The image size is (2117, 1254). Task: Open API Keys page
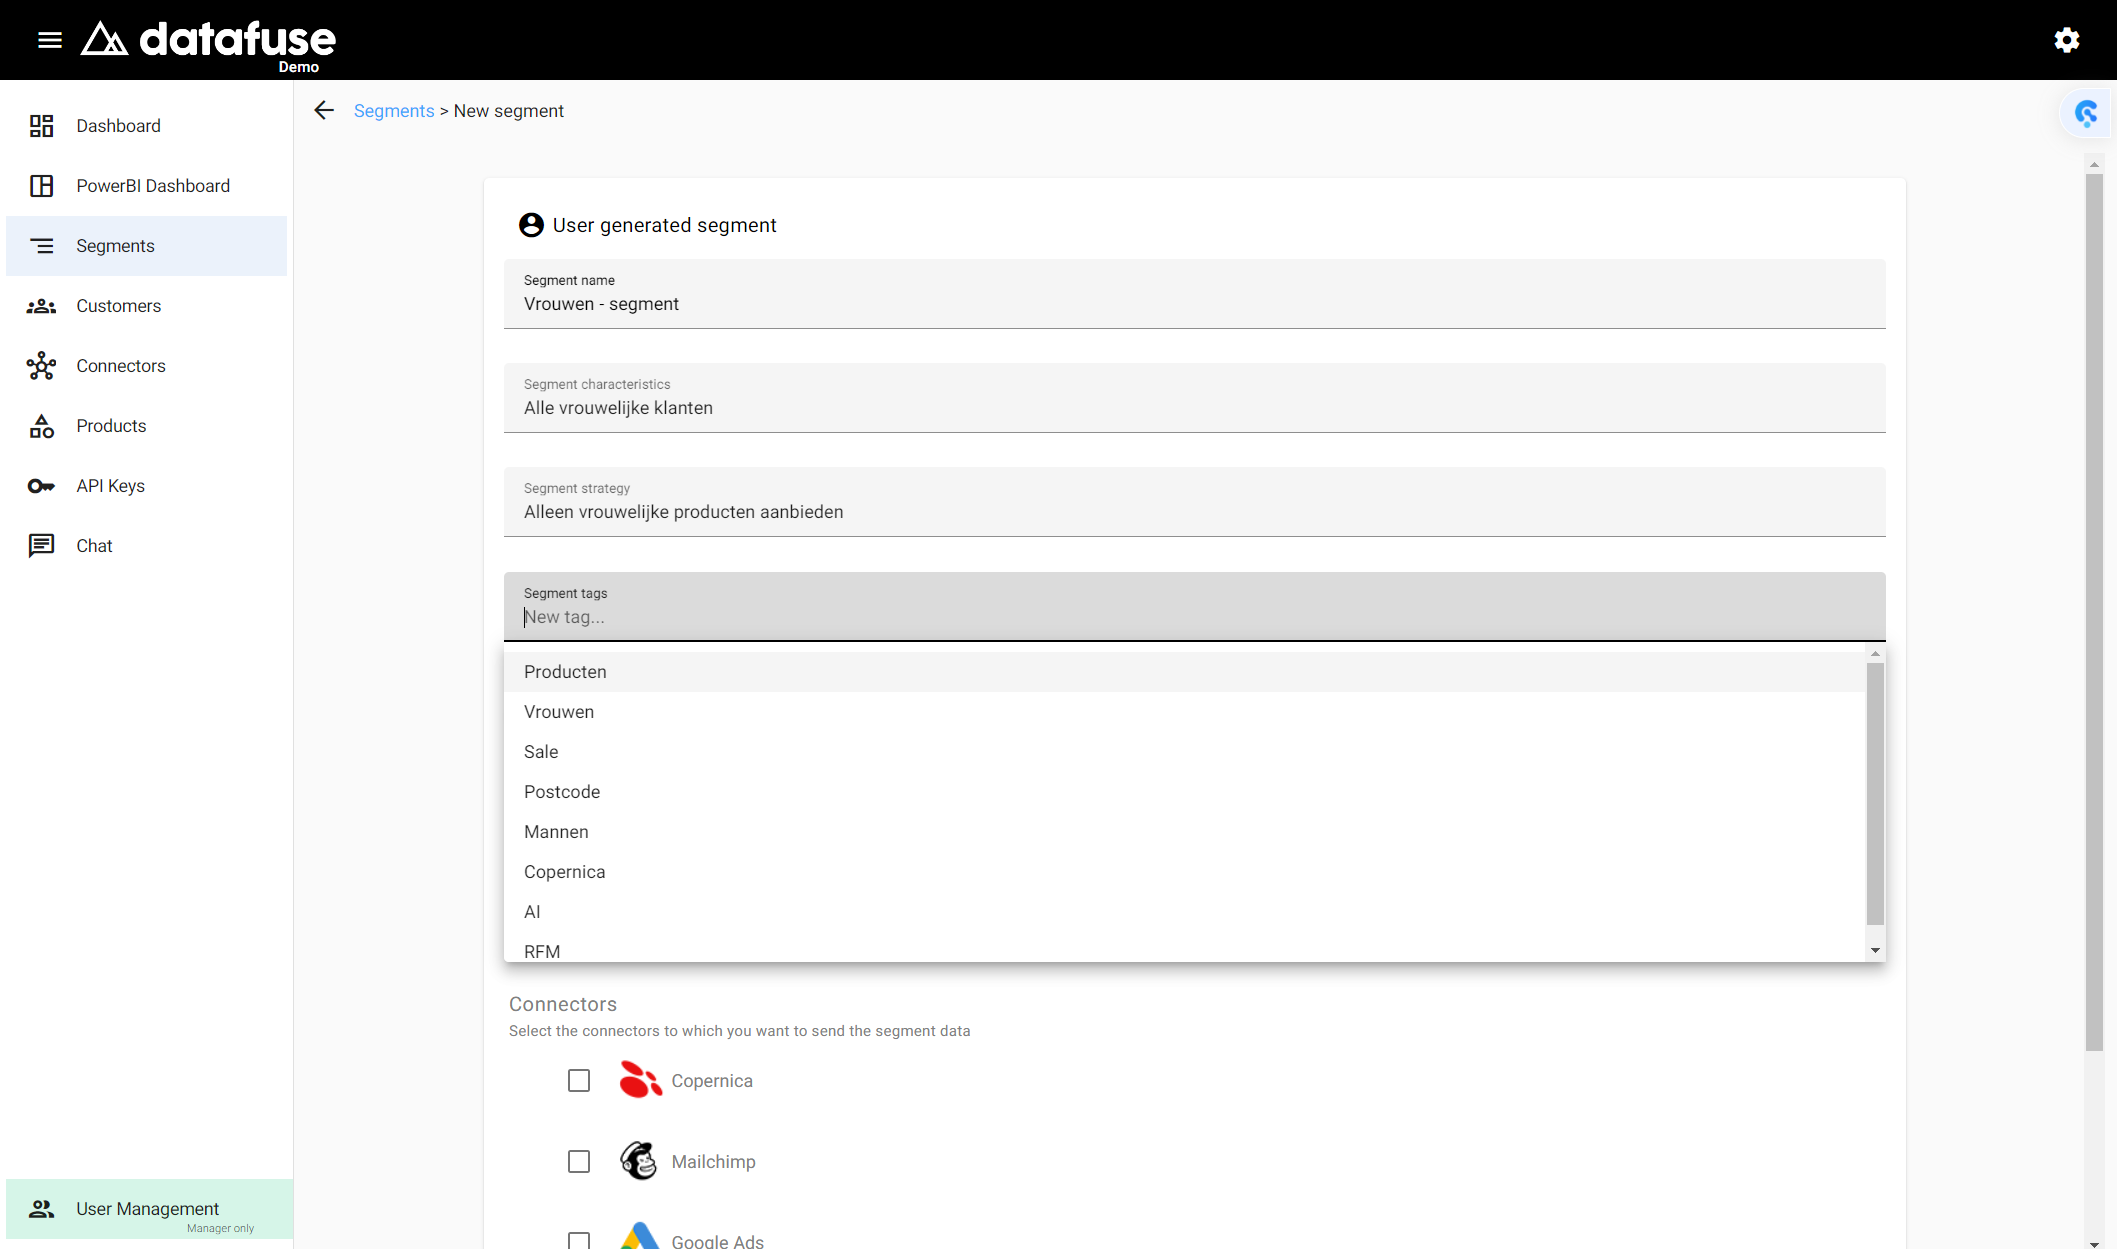tap(146, 486)
